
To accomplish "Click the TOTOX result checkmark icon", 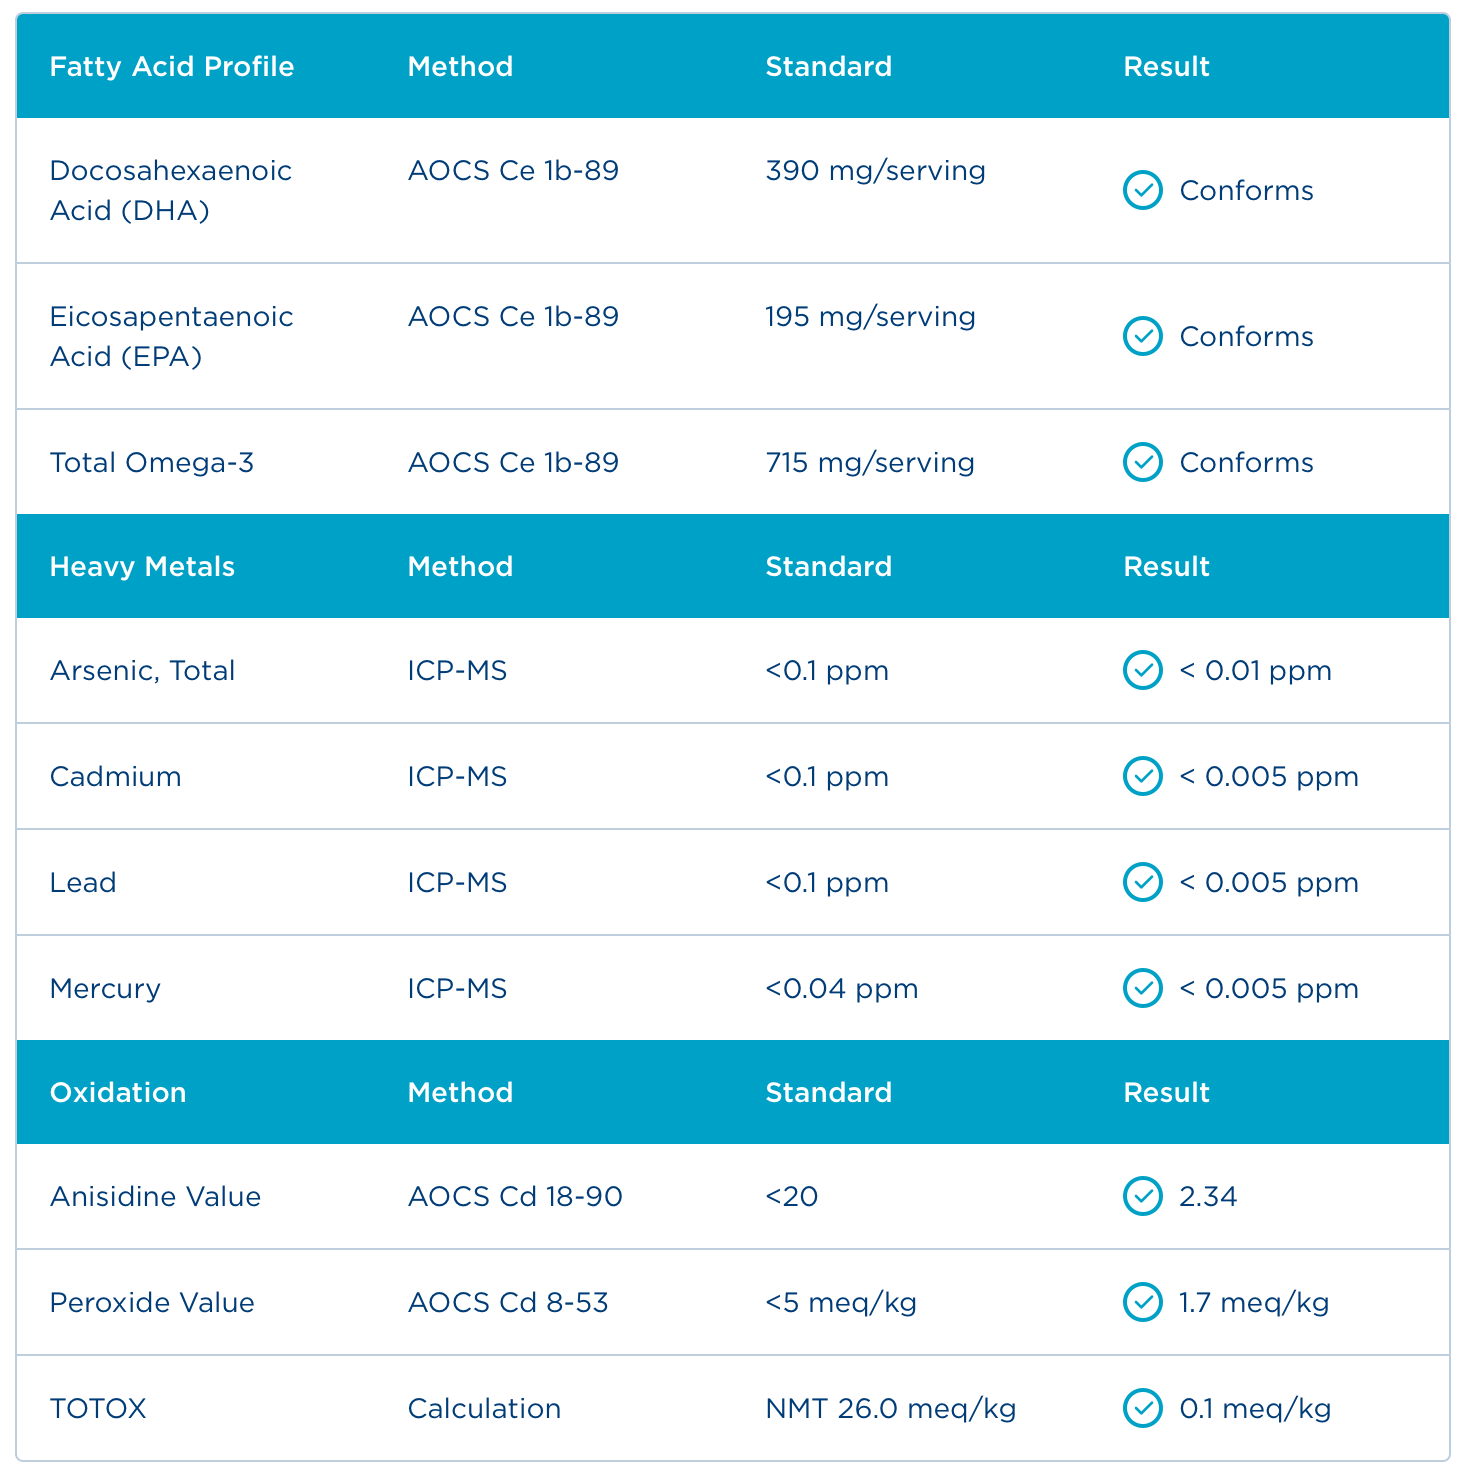I will point(1142,1408).
